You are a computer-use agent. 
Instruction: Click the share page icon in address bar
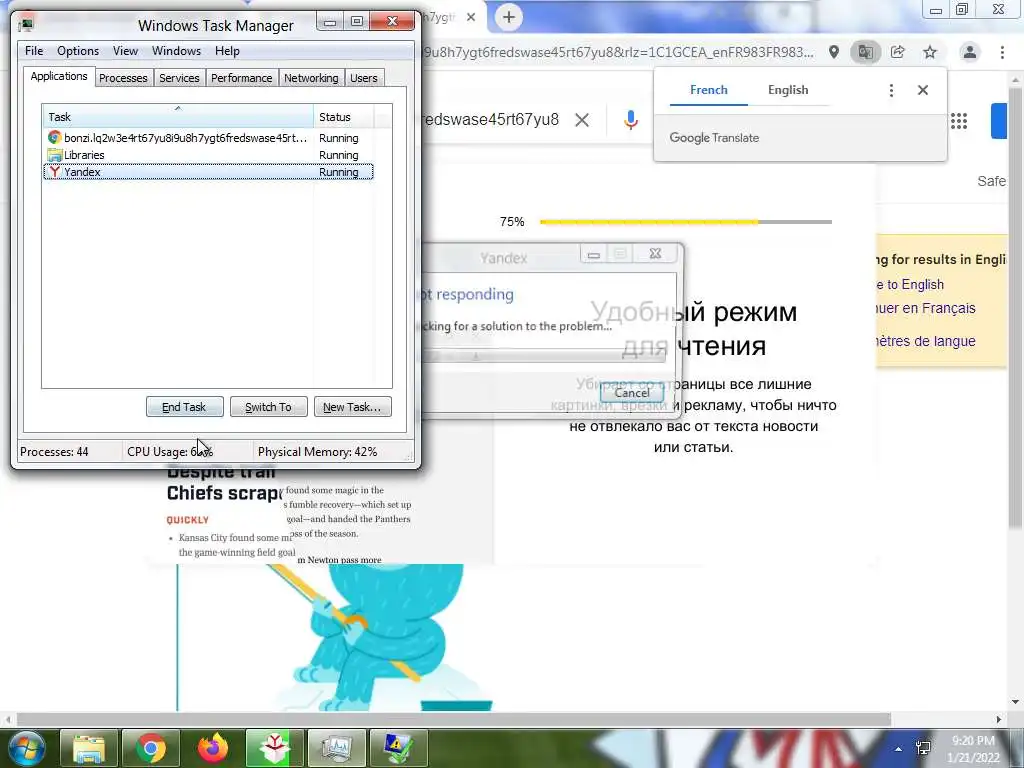tap(898, 52)
